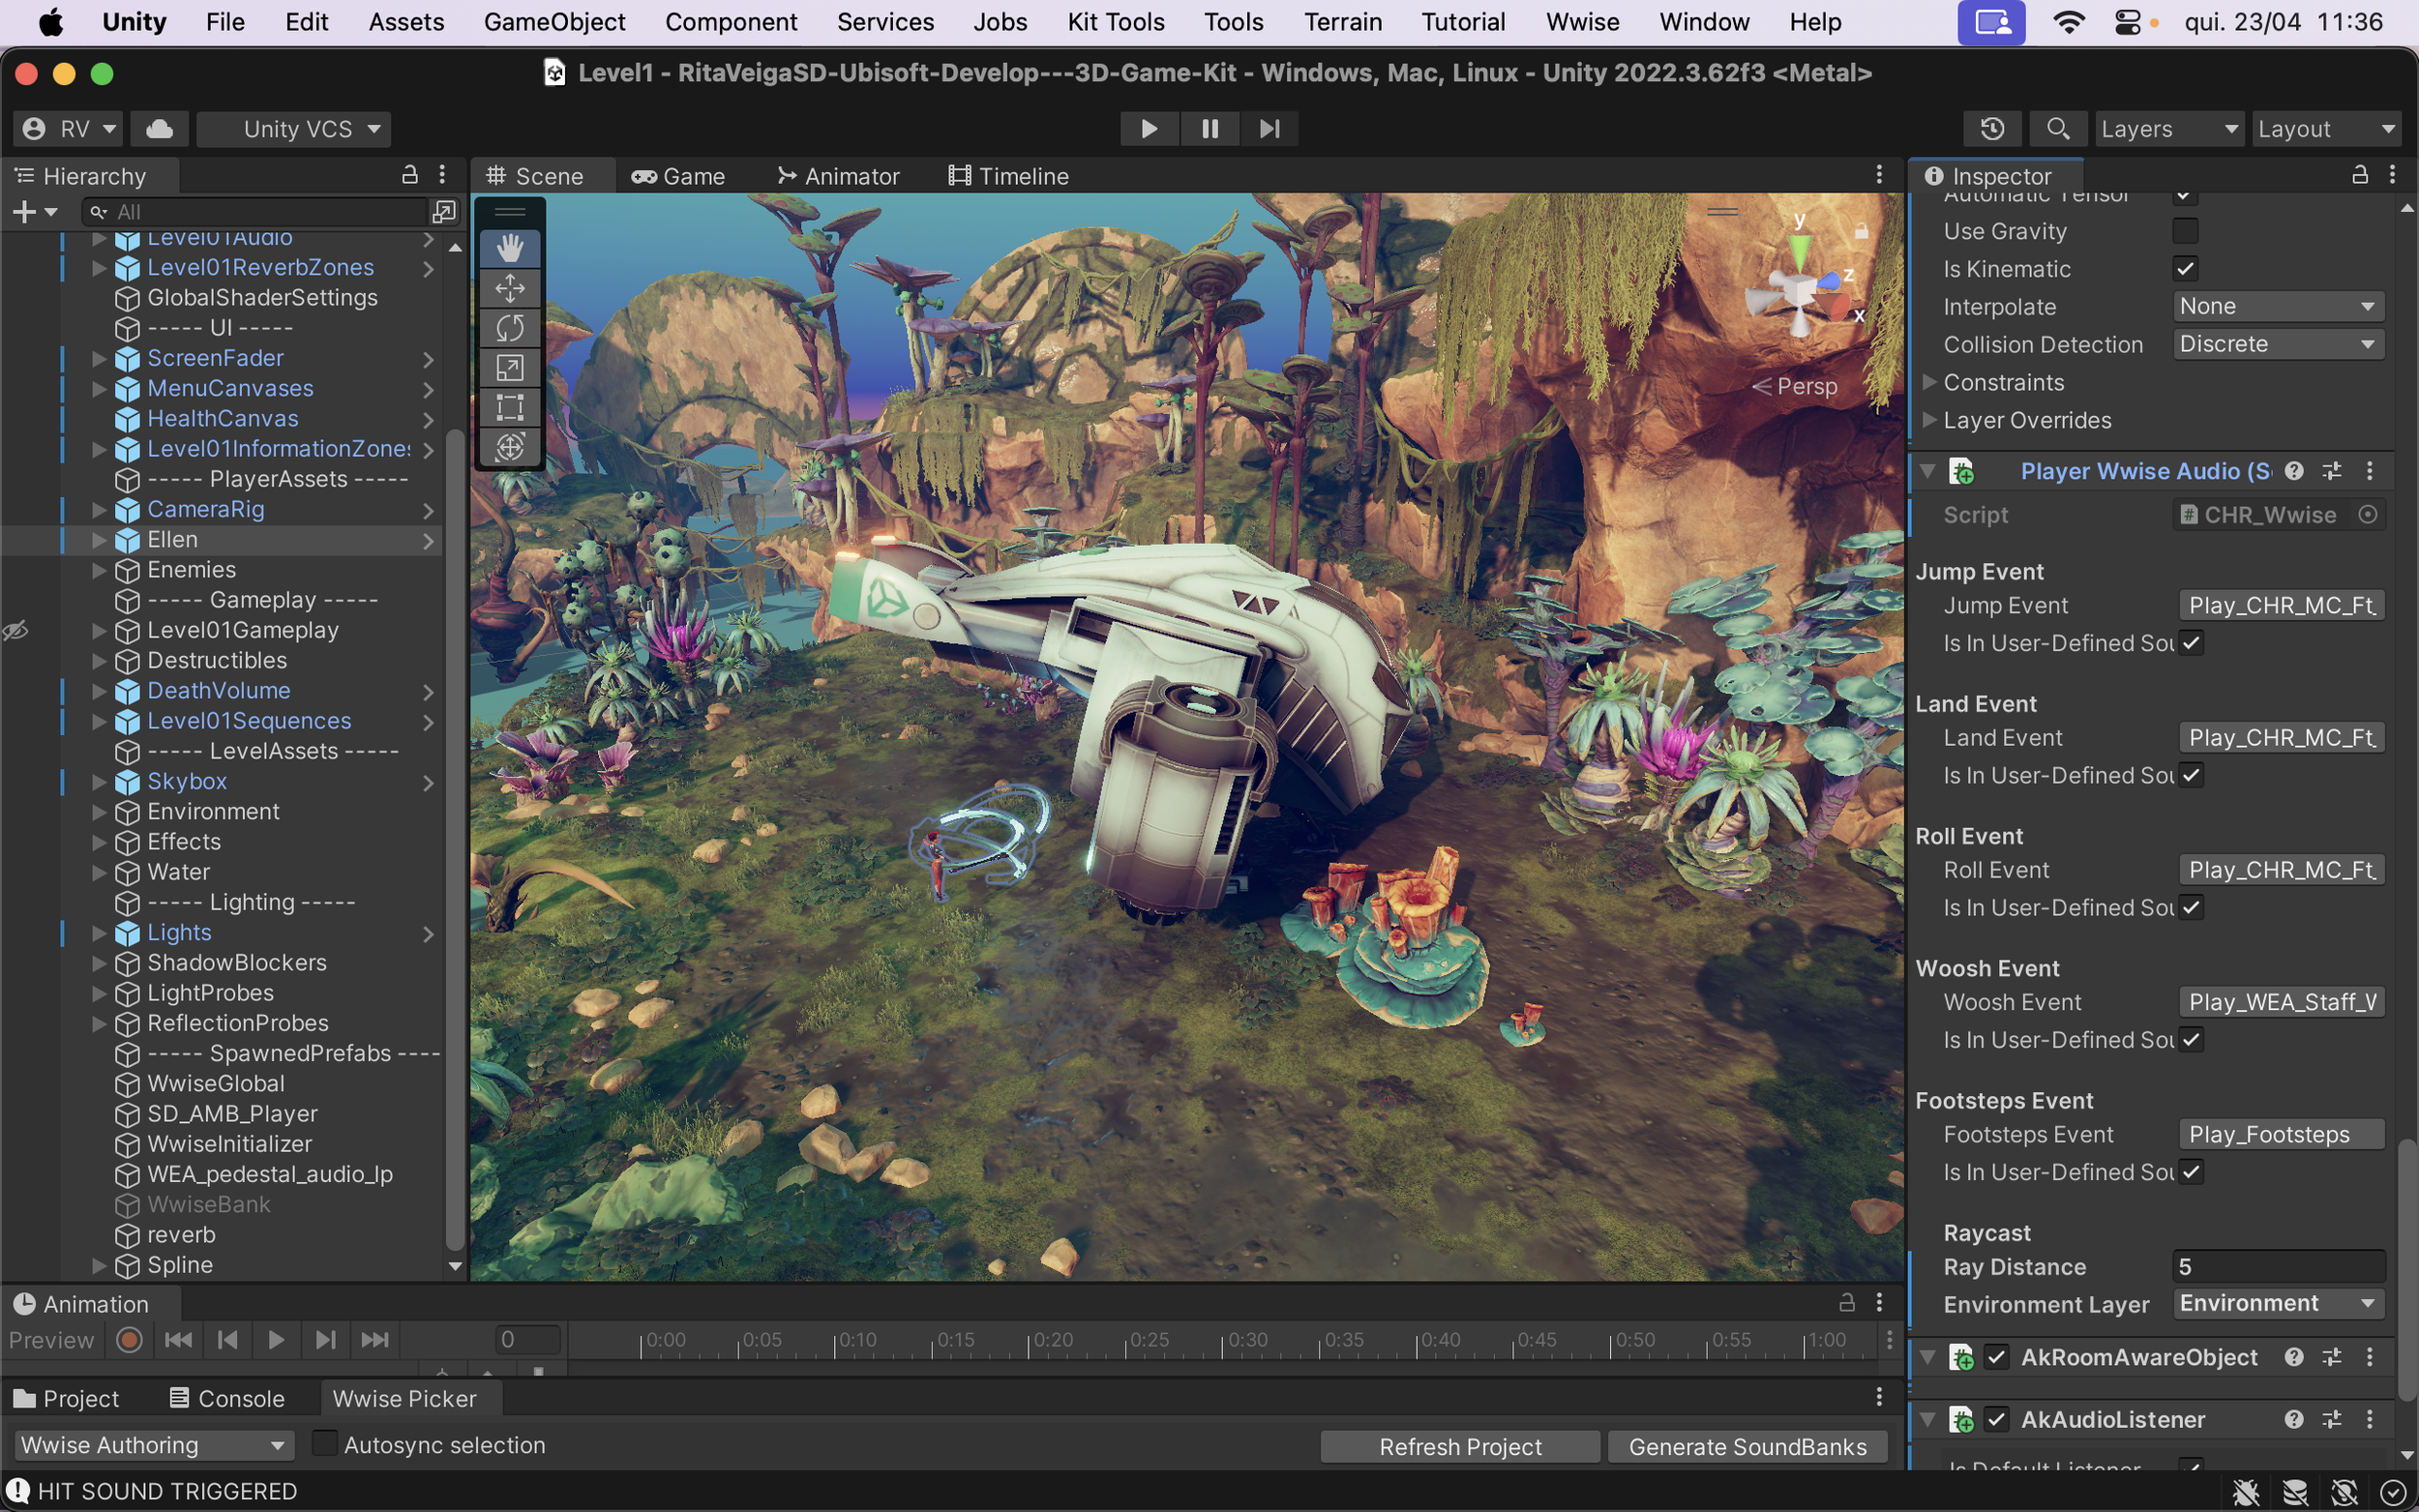
Task: Select the Rect tool in Scene toolbar
Action: 510,407
